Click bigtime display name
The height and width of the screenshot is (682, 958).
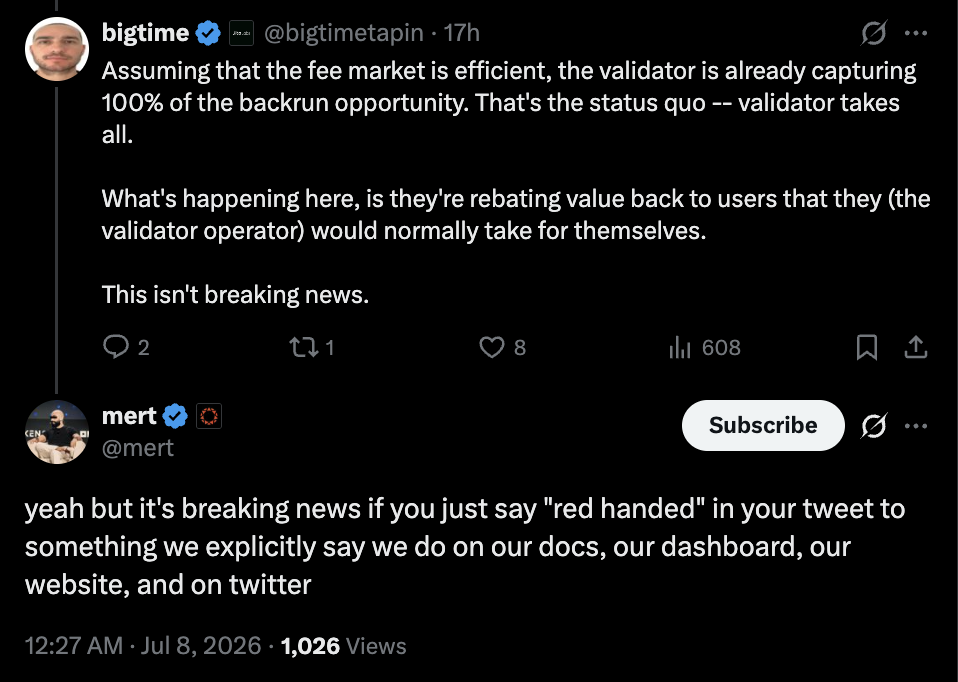[145, 33]
